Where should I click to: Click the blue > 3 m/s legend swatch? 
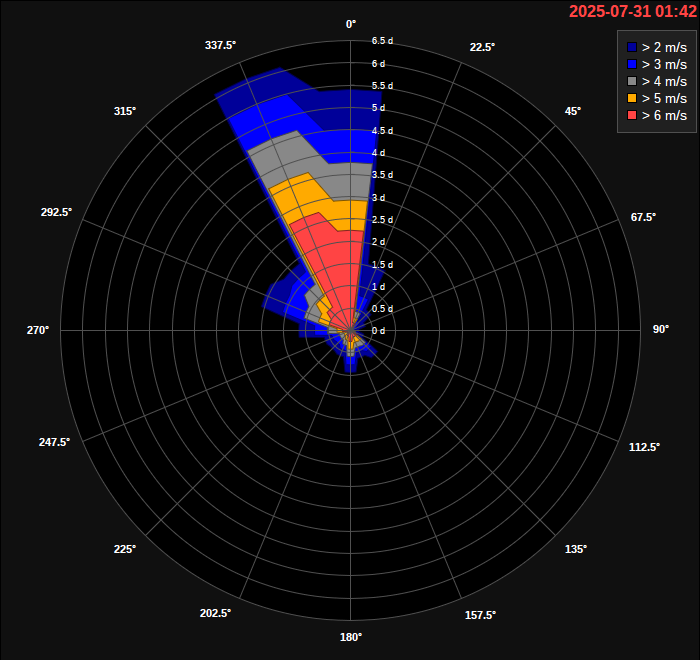tap(632, 64)
